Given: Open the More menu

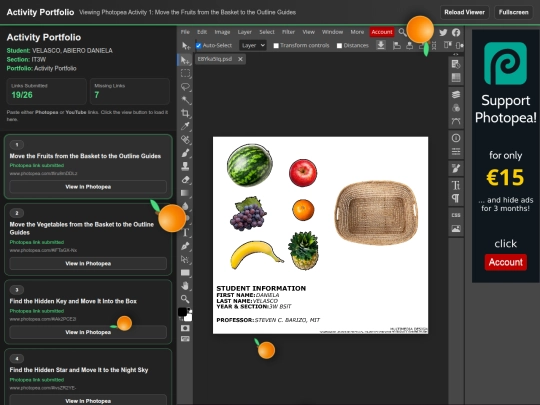Looking at the screenshot, I should [x=357, y=32].
